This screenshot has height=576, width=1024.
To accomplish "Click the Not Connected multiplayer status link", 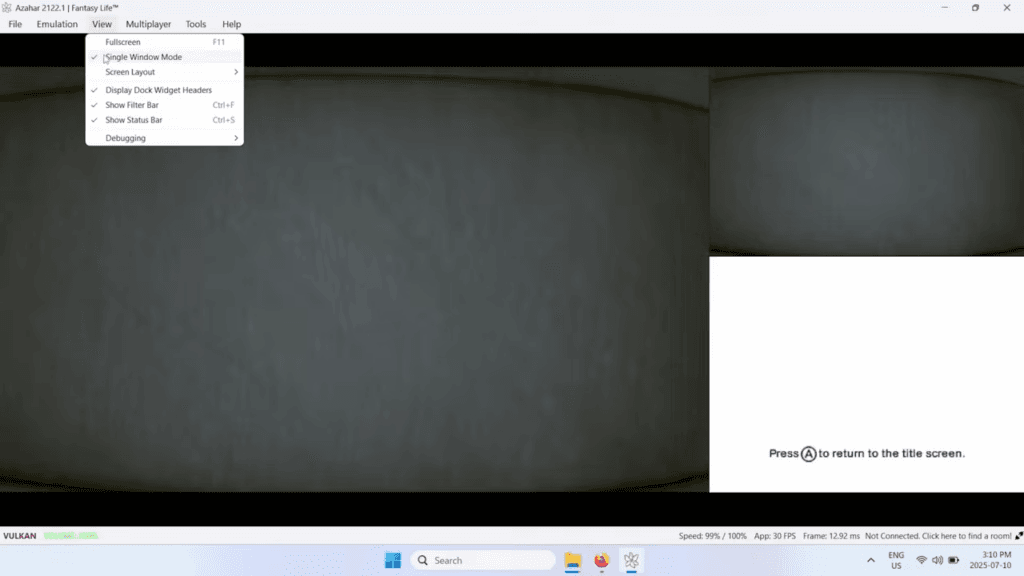I will coord(938,536).
